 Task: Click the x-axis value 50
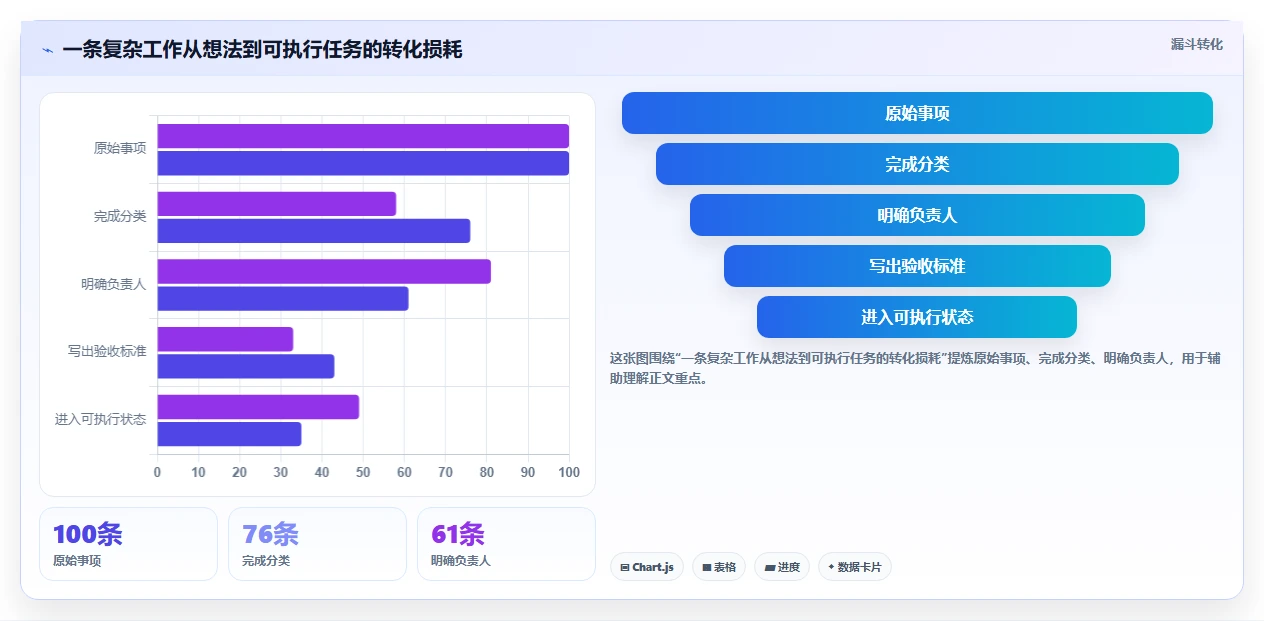(363, 472)
